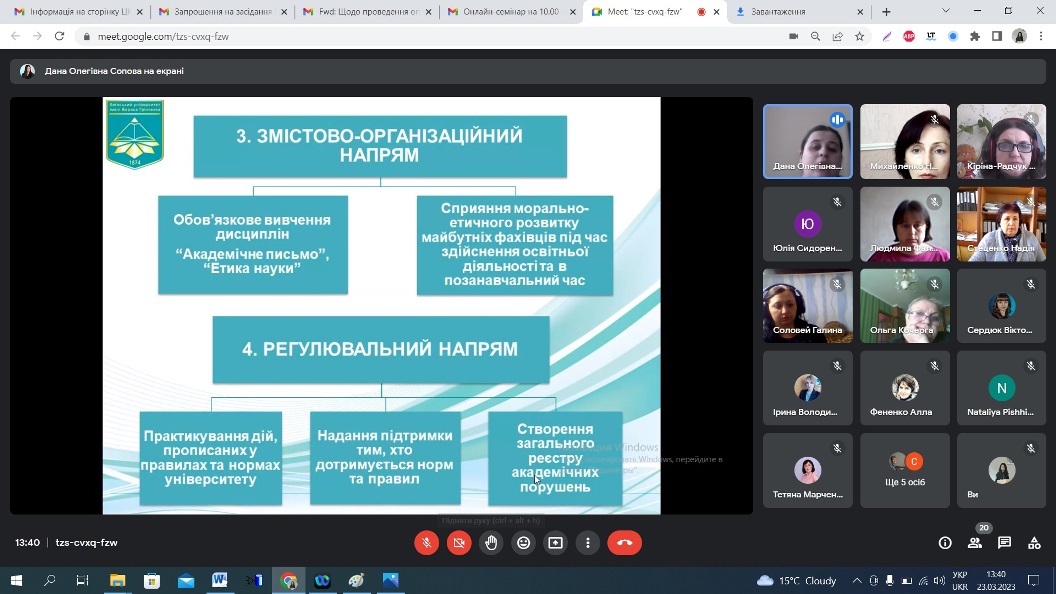
Task: Open the Windows Start menu
Action: (x=16, y=581)
